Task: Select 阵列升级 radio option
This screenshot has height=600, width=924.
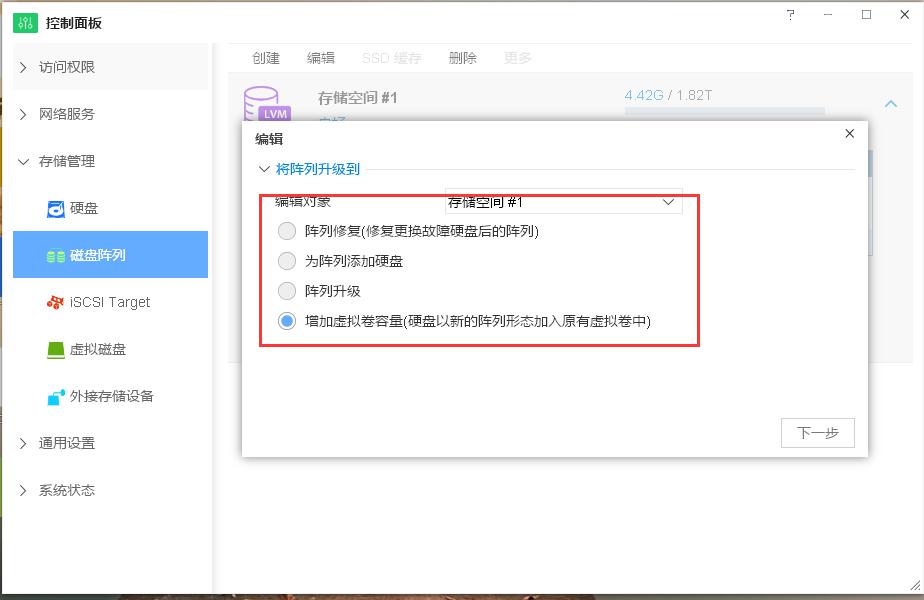Action: click(x=287, y=291)
